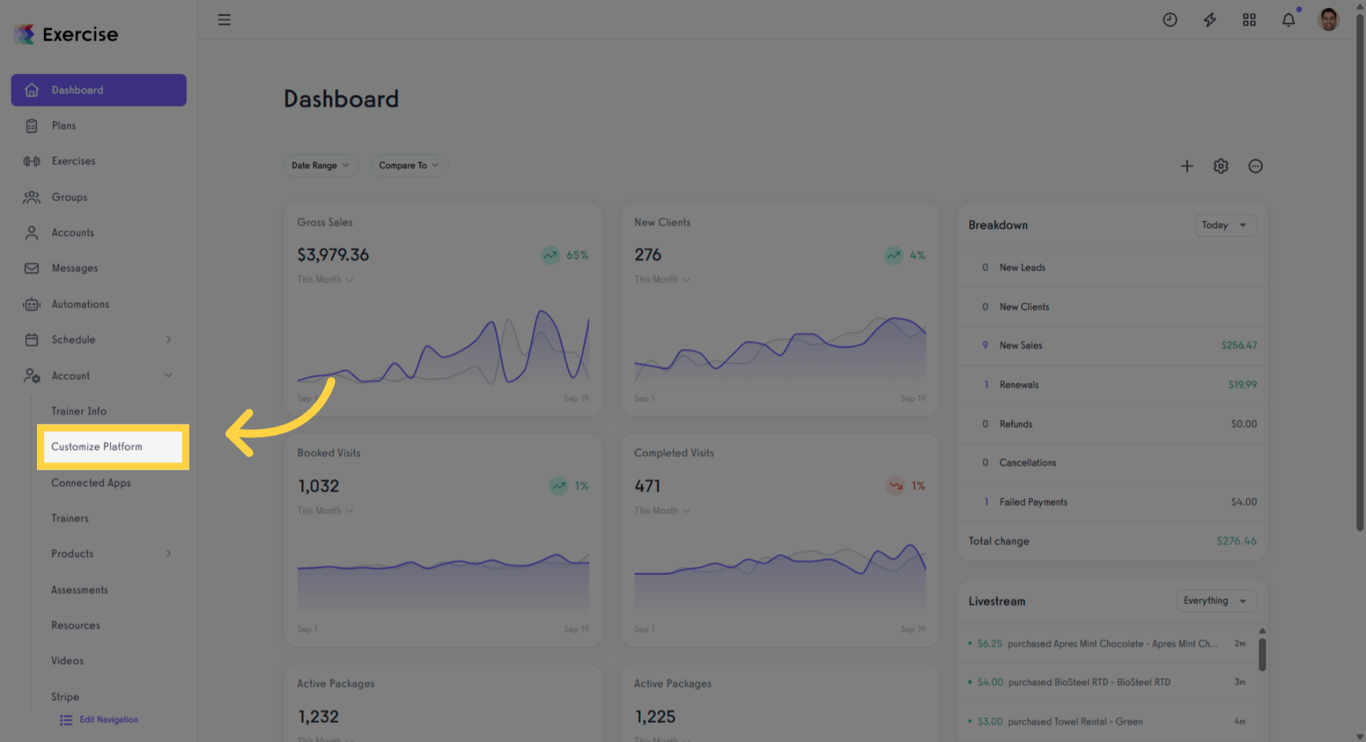This screenshot has height=742, width=1366.
Task: Expand the Schedule section chevron
Action: [169, 339]
